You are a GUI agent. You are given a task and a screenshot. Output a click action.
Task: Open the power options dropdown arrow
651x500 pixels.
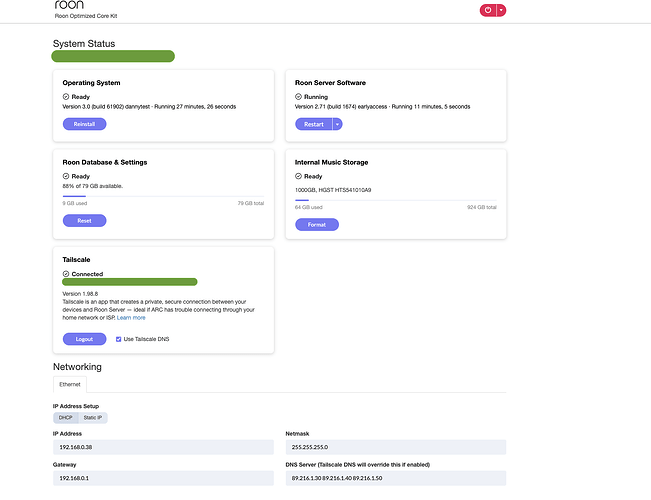501,10
